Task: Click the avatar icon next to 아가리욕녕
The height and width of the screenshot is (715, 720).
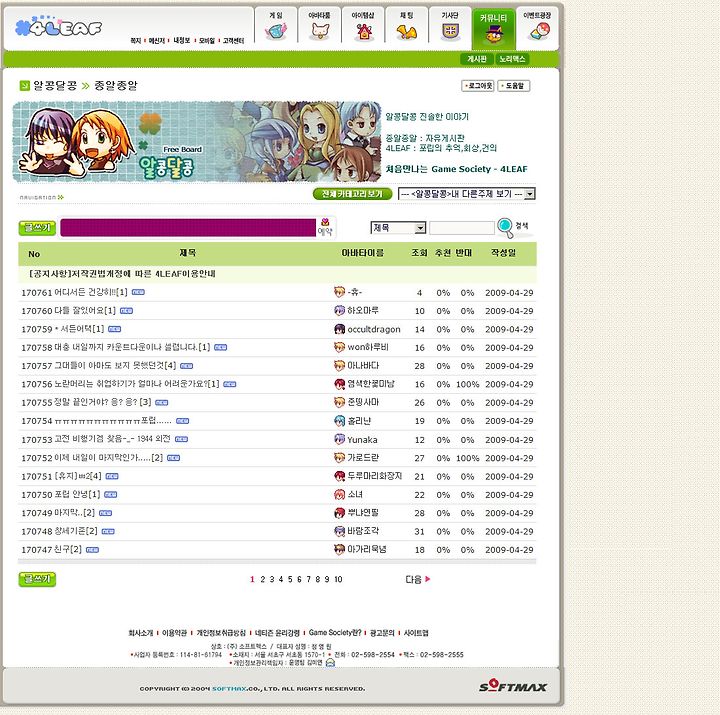Action: tap(339, 550)
